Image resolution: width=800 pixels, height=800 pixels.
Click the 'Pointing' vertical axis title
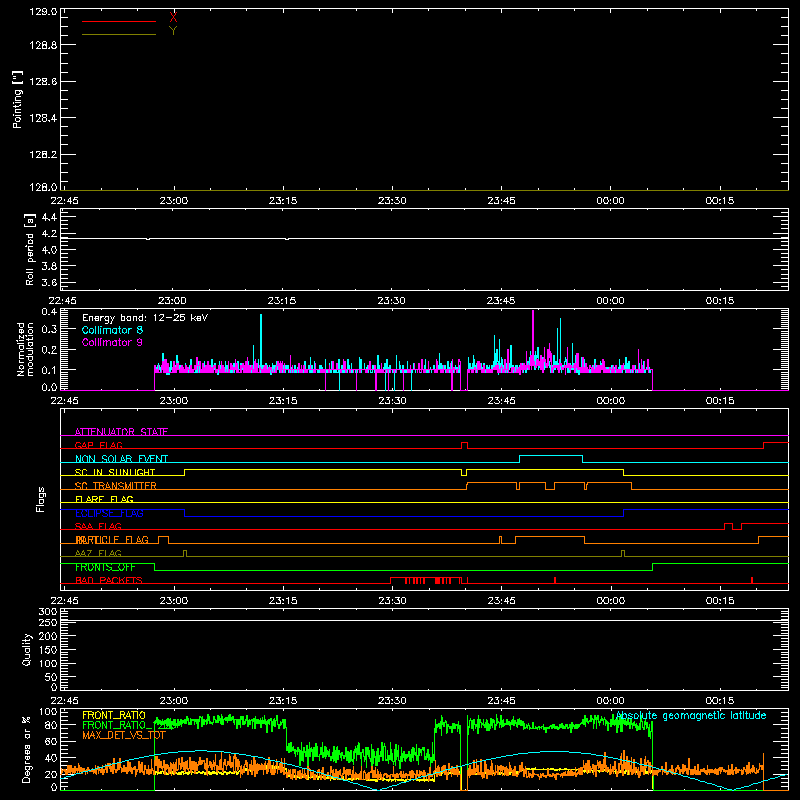(x=17, y=99)
